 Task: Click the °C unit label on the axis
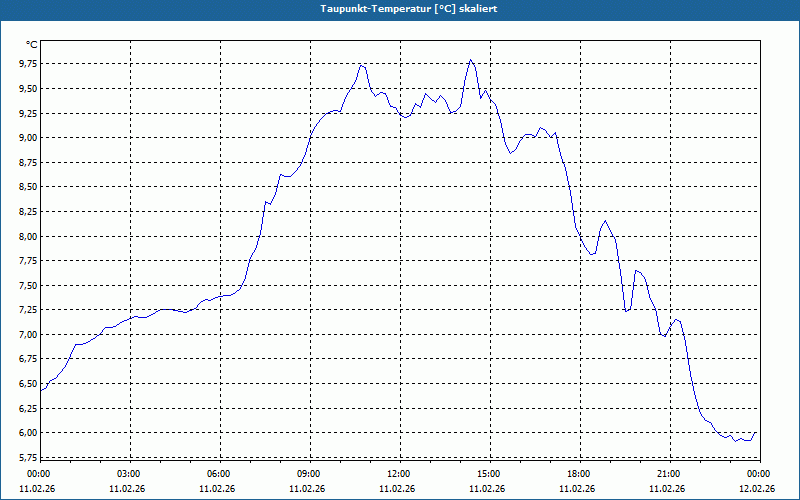32,45
